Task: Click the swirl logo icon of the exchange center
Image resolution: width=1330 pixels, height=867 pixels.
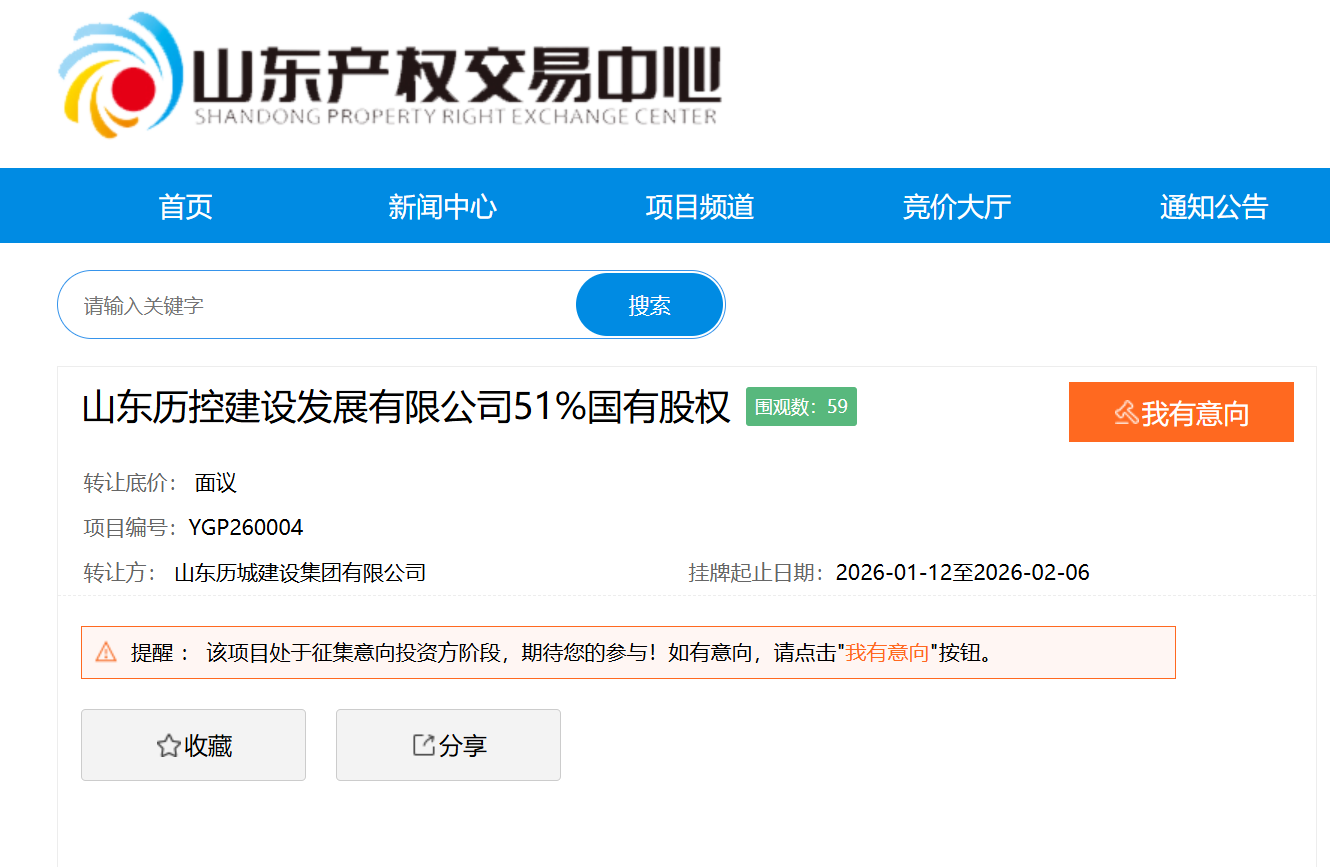Action: [120, 76]
